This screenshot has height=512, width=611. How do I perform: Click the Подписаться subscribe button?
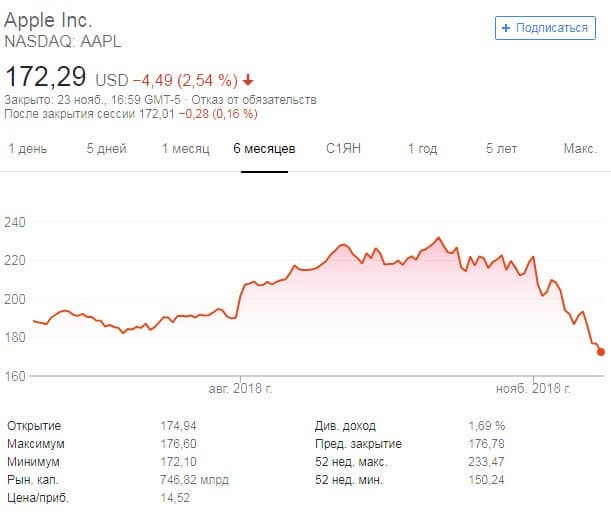pos(545,28)
